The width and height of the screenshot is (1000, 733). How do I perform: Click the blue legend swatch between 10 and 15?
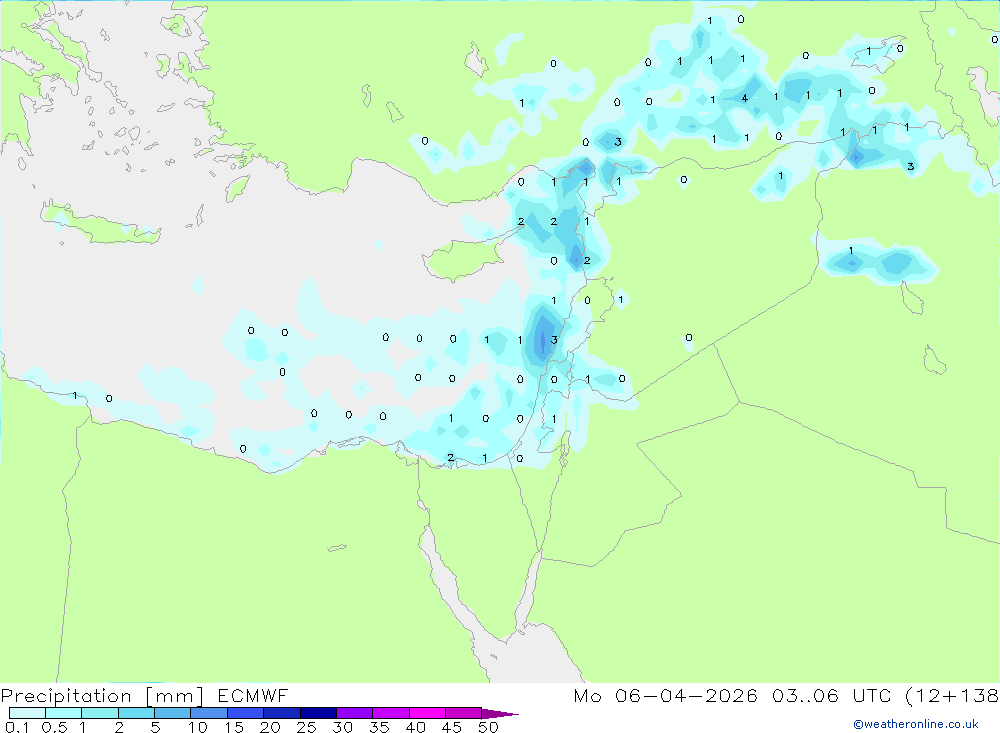[x=209, y=713]
